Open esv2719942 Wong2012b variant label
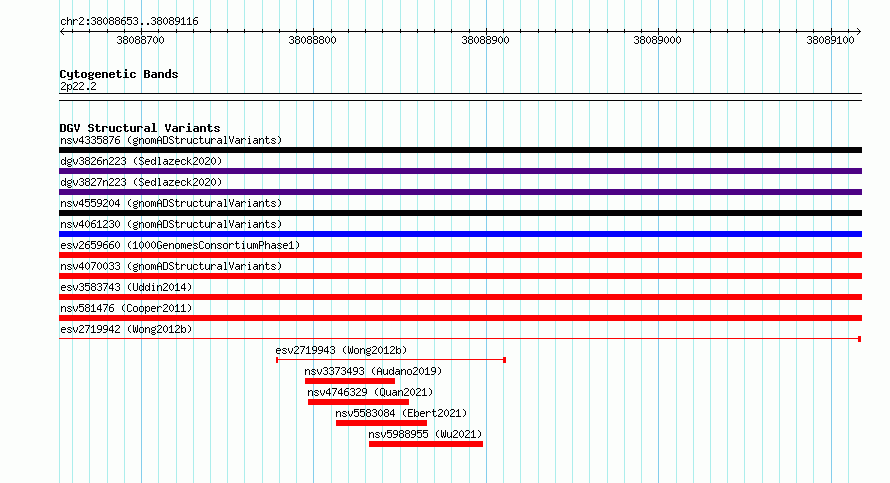This screenshot has width=890, height=483. point(126,329)
